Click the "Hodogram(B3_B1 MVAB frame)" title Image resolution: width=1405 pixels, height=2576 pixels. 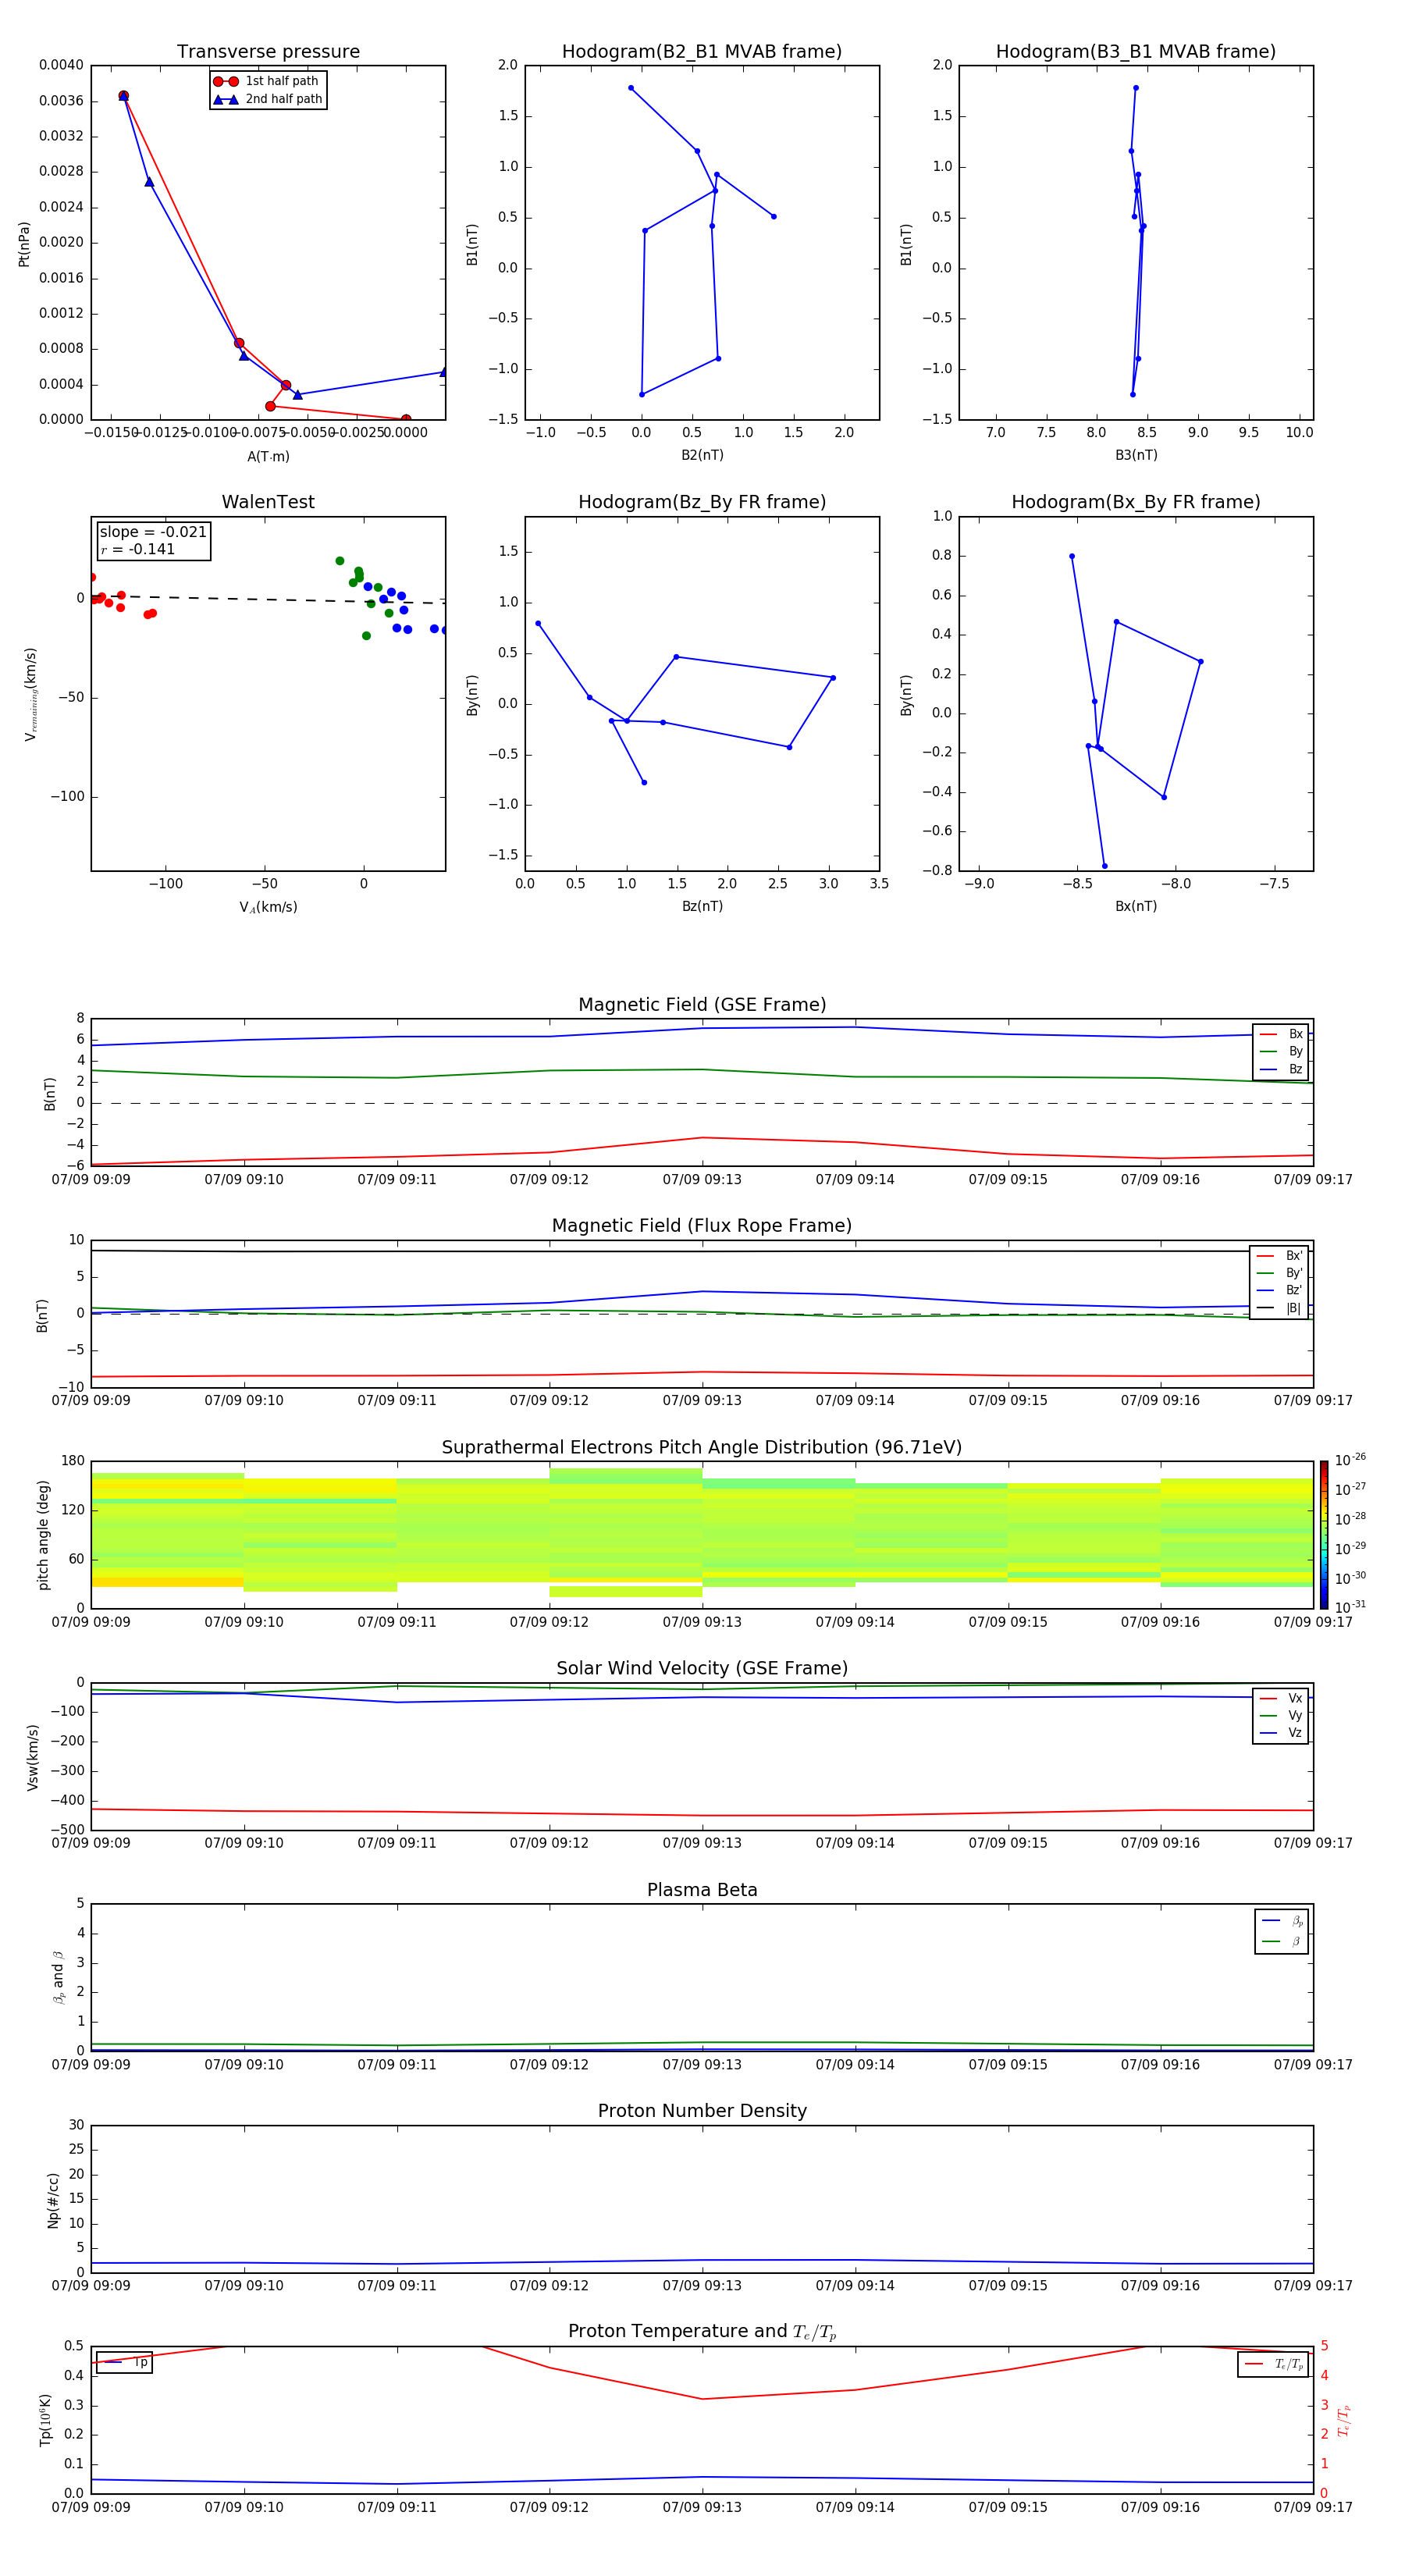click(1136, 52)
